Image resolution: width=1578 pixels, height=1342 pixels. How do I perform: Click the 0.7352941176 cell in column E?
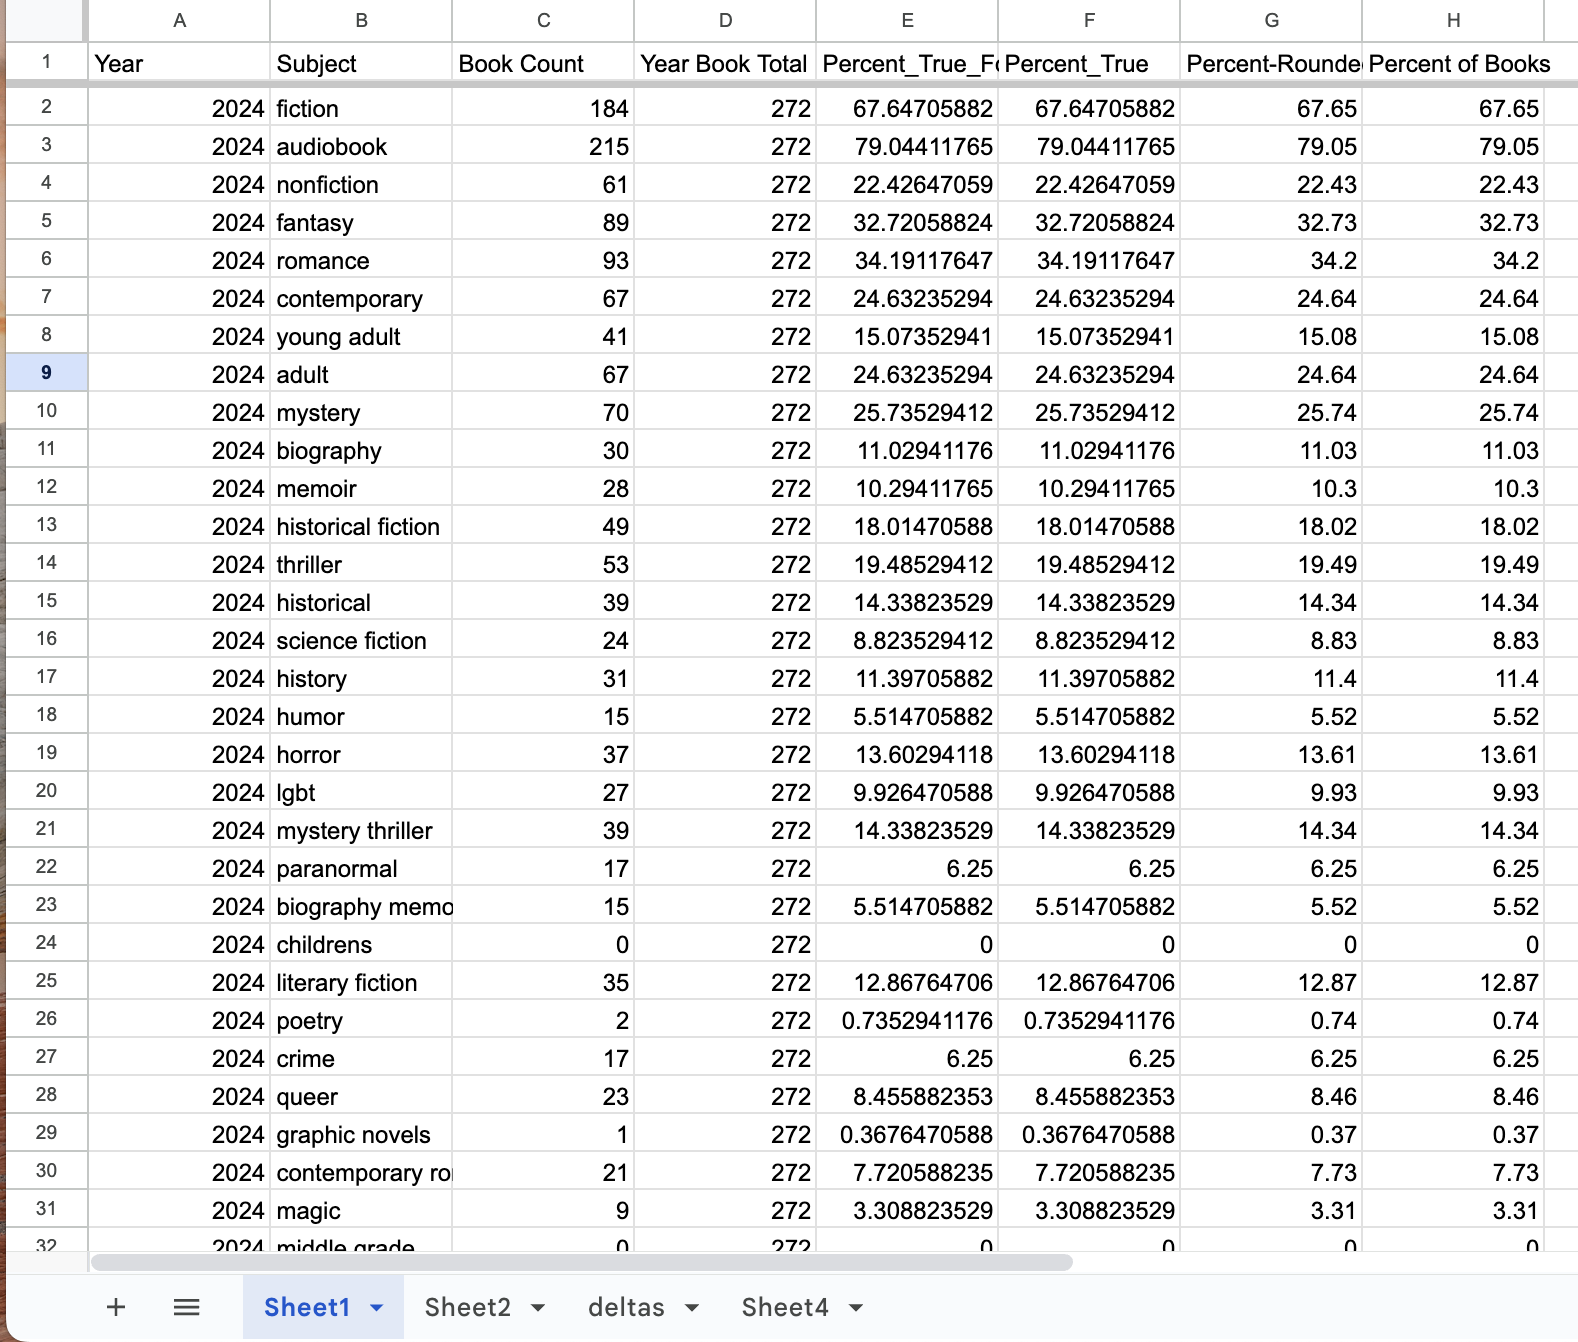pos(907,1020)
